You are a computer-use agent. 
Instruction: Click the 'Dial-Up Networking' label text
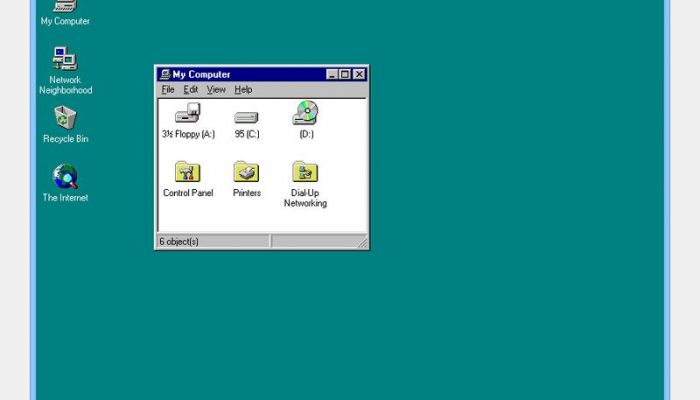pos(305,198)
